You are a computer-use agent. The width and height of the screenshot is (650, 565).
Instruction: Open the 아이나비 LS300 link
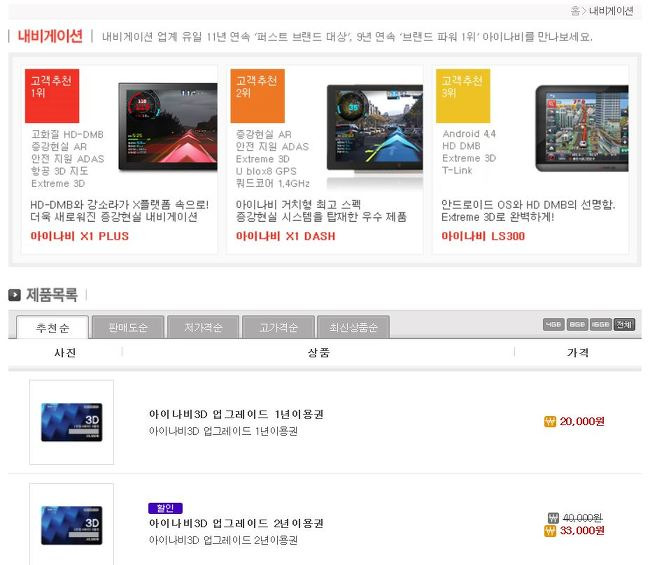(483, 236)
